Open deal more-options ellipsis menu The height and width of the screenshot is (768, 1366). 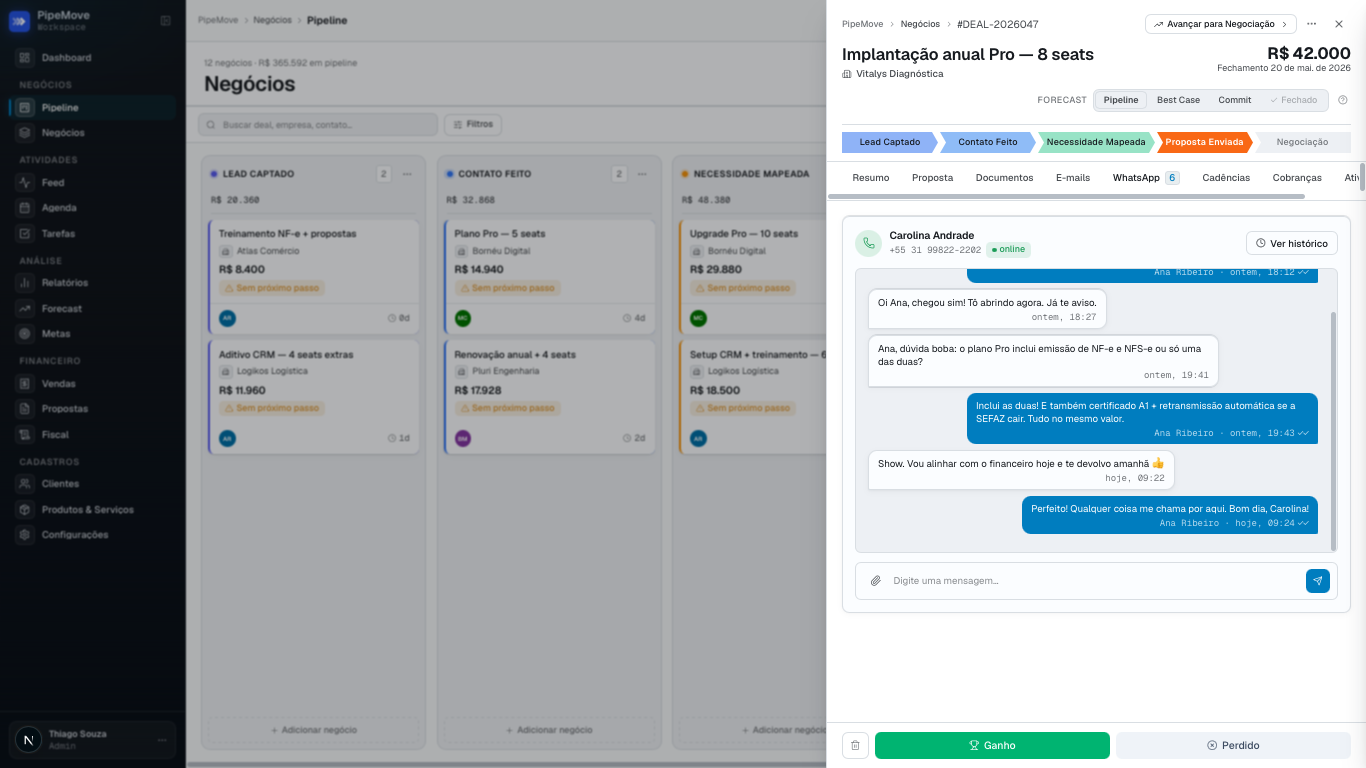1311,24
